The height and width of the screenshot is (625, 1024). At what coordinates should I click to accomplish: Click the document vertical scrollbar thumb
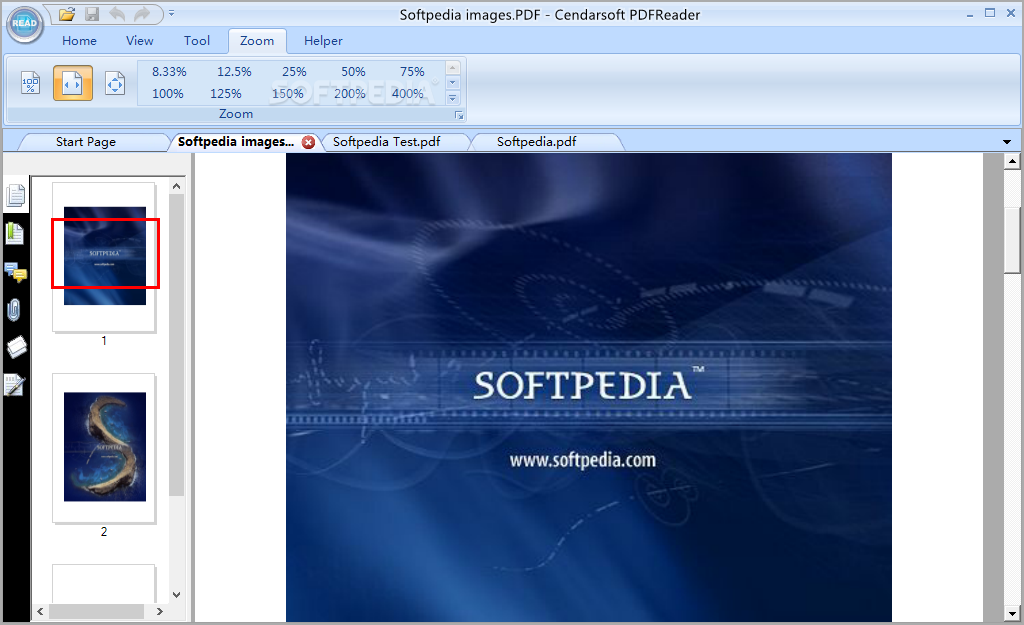(x=1012, y=240)
